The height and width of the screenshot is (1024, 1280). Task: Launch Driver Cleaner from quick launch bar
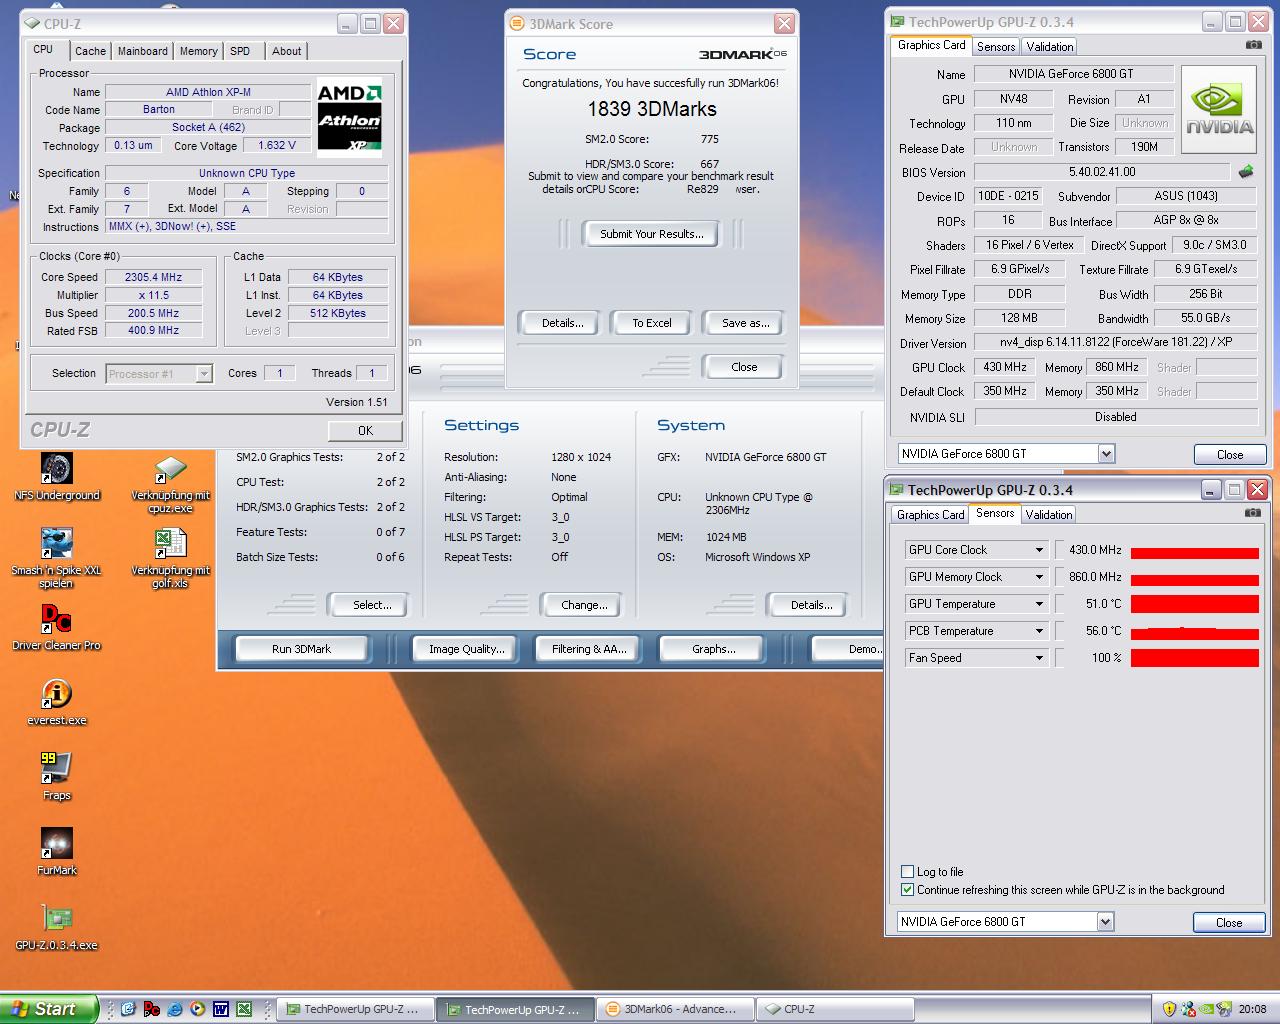click(x=151, y=1009)
